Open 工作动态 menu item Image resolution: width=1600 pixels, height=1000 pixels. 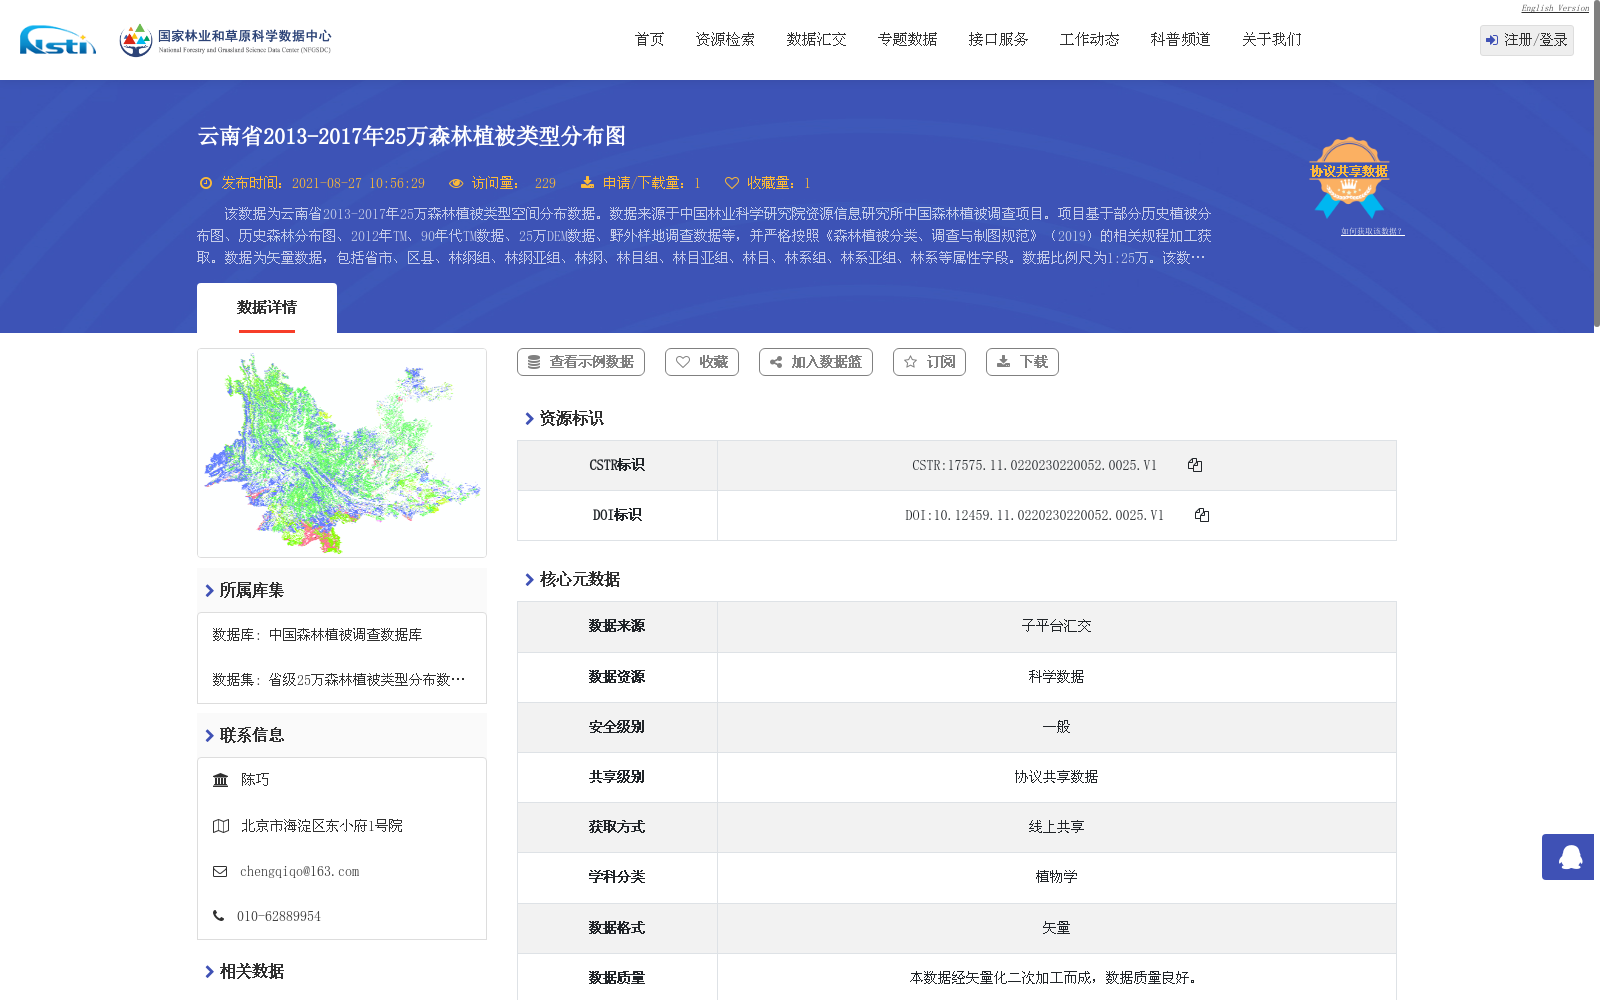(x=1090, y=40)
